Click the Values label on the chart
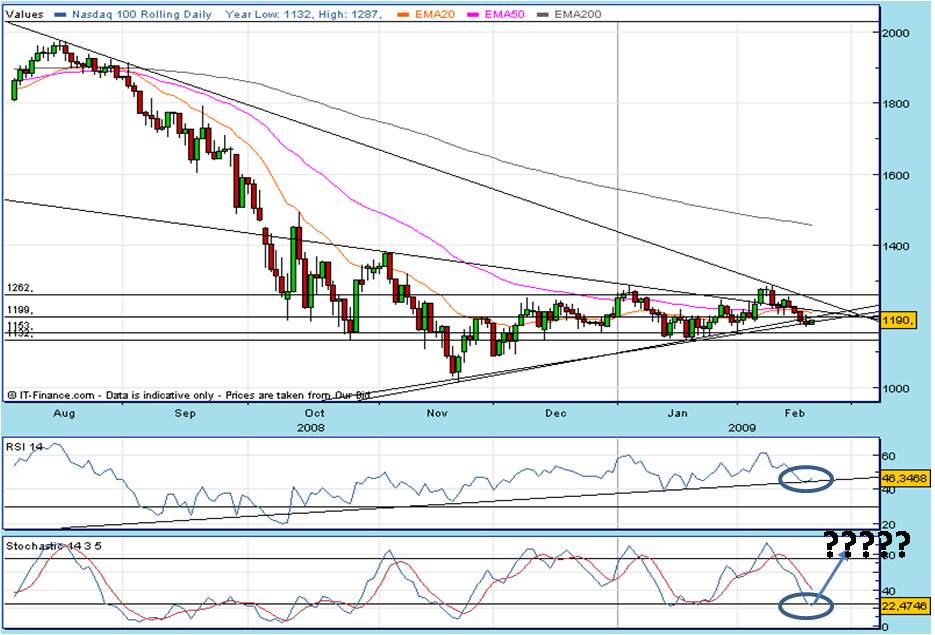The image size is (935, 635). pyautogui.click(x=24, y=14)
